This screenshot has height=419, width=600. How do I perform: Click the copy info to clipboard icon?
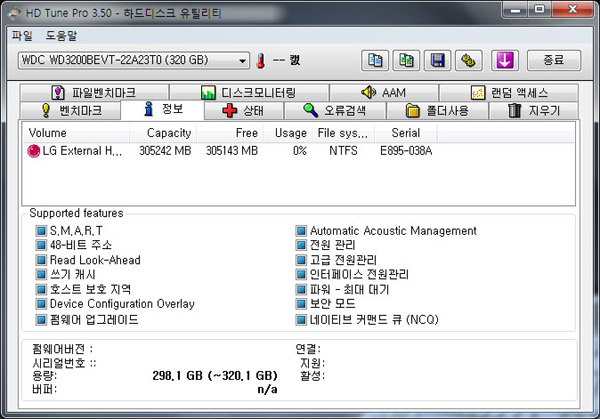[375, 60]
